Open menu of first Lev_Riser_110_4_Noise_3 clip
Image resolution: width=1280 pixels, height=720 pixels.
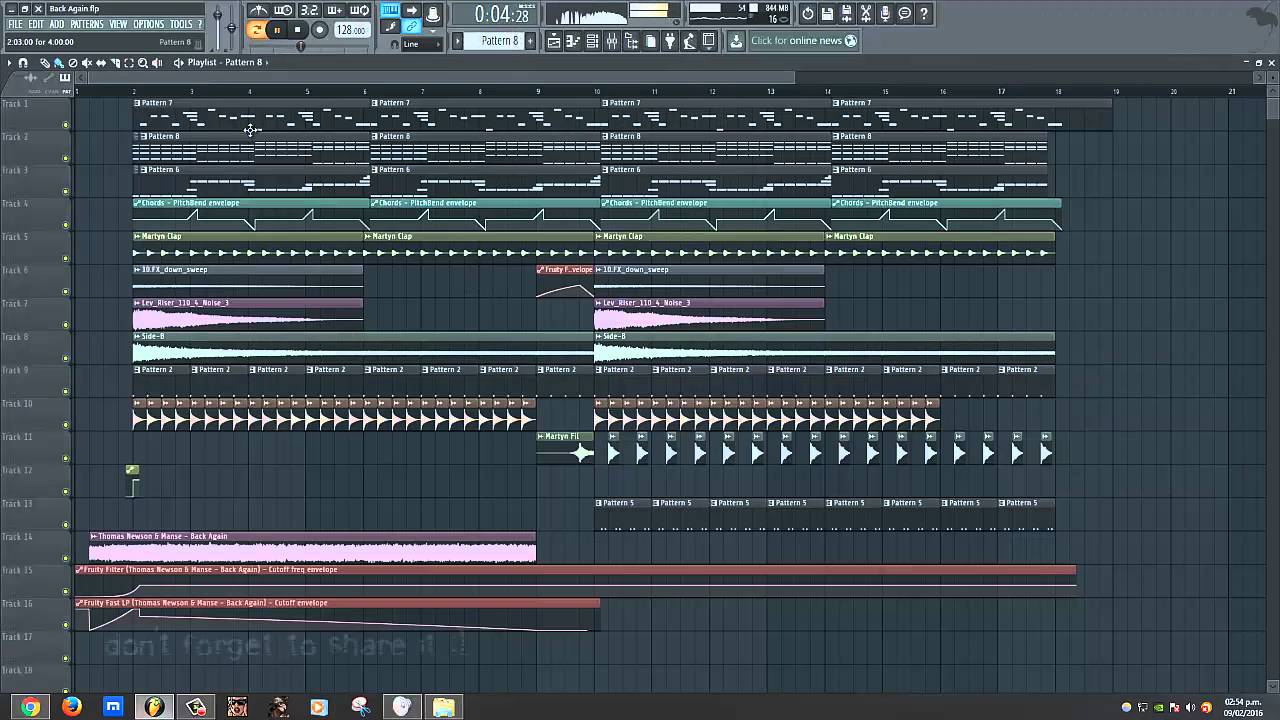pos(137,302)
